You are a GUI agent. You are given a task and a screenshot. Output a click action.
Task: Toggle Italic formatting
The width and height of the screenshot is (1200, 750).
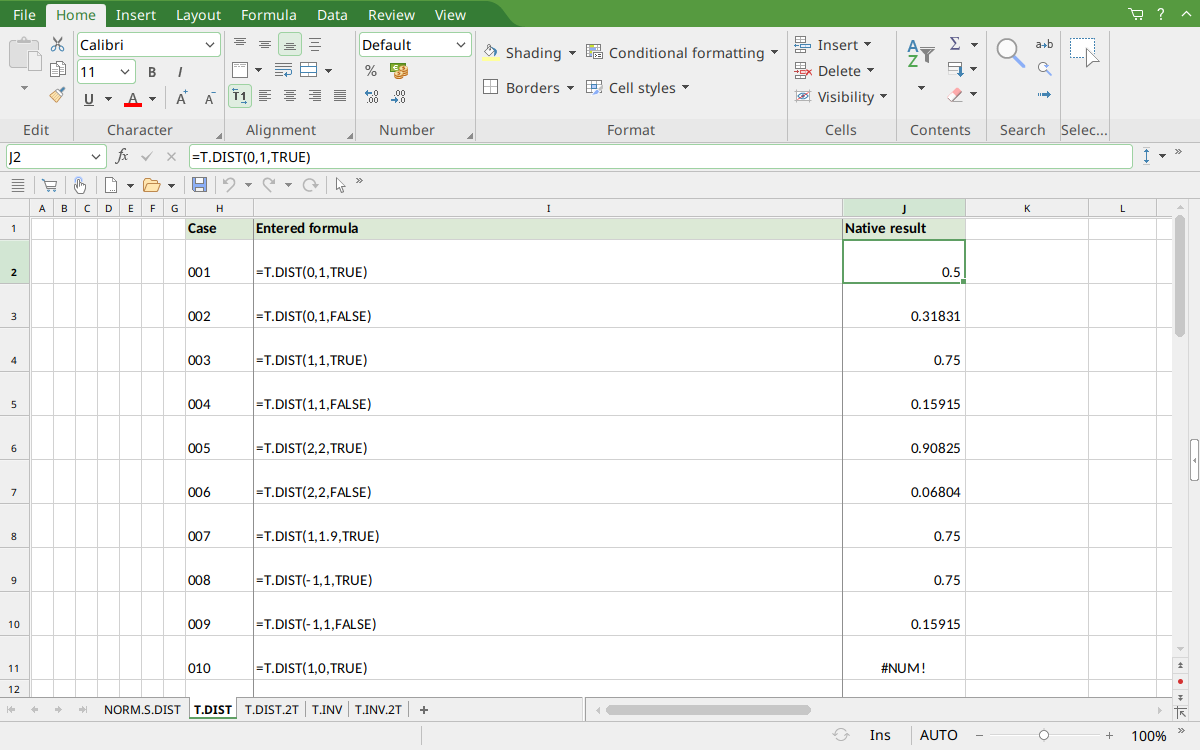180,72
